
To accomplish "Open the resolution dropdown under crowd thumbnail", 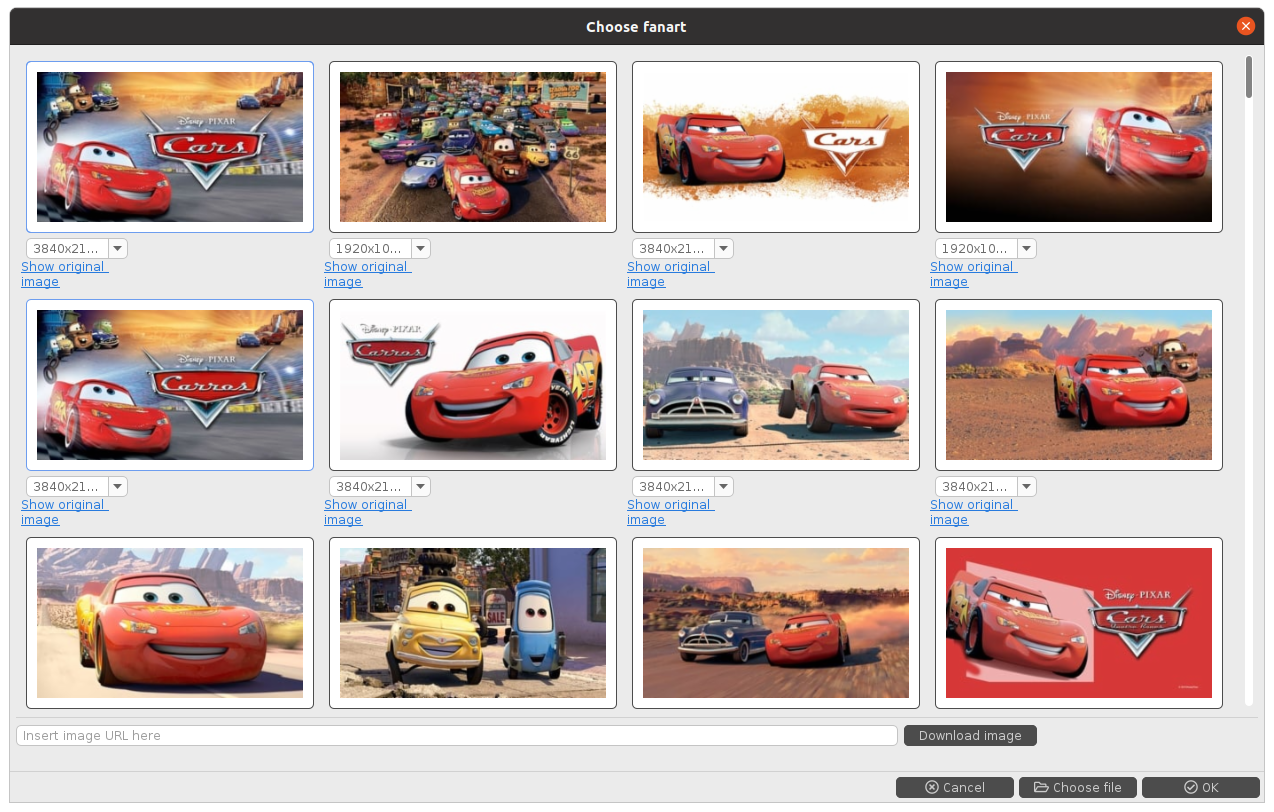I will click(420, 249).
